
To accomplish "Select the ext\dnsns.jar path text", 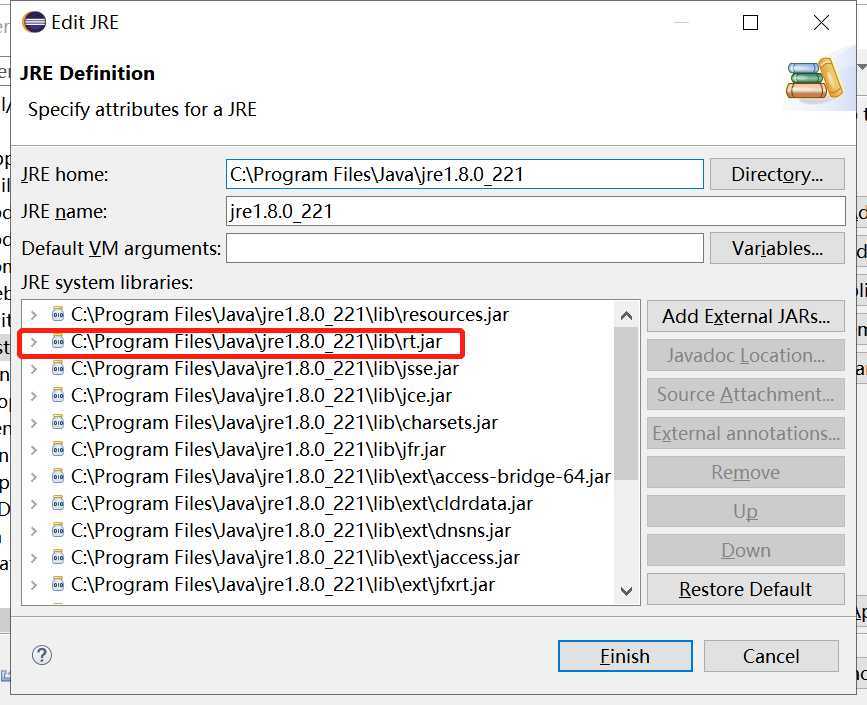I will pyautogui.click(x=291, y=531).
